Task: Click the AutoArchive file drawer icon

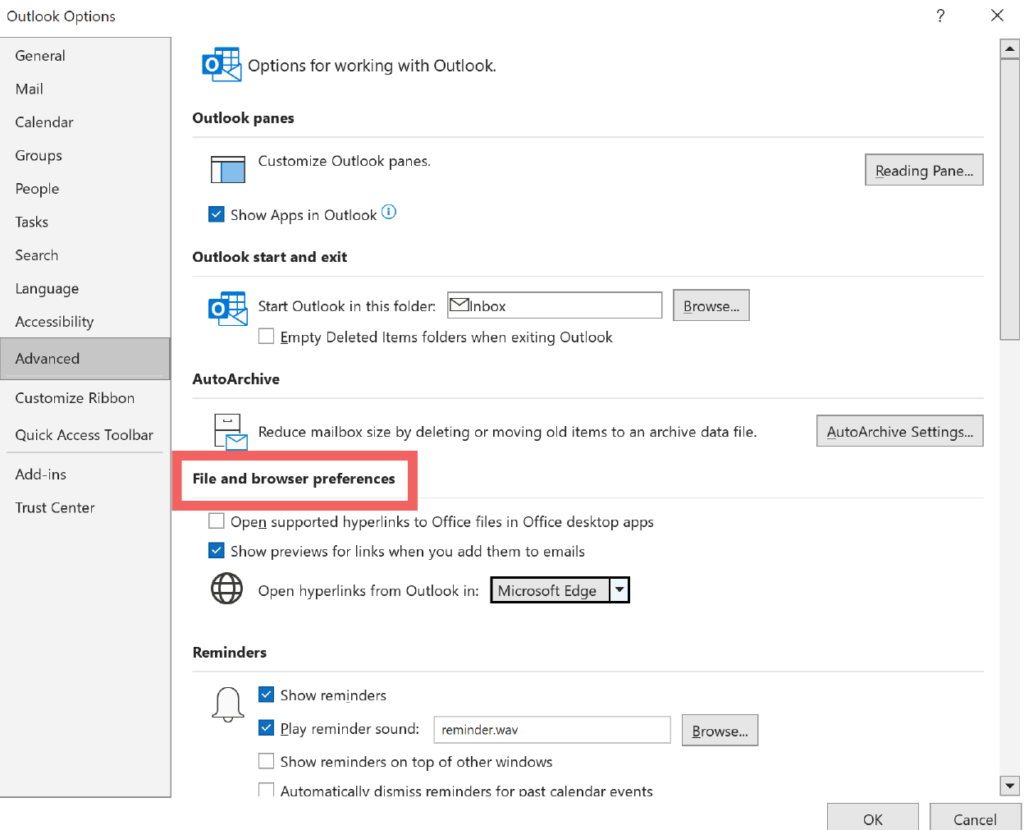Action: (x=229, y=431)
